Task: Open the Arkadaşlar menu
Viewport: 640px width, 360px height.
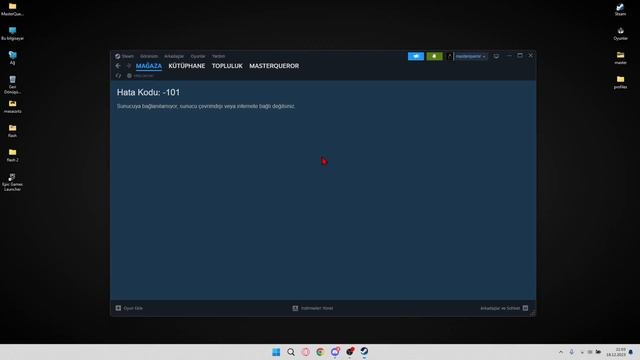Action: 174,56
